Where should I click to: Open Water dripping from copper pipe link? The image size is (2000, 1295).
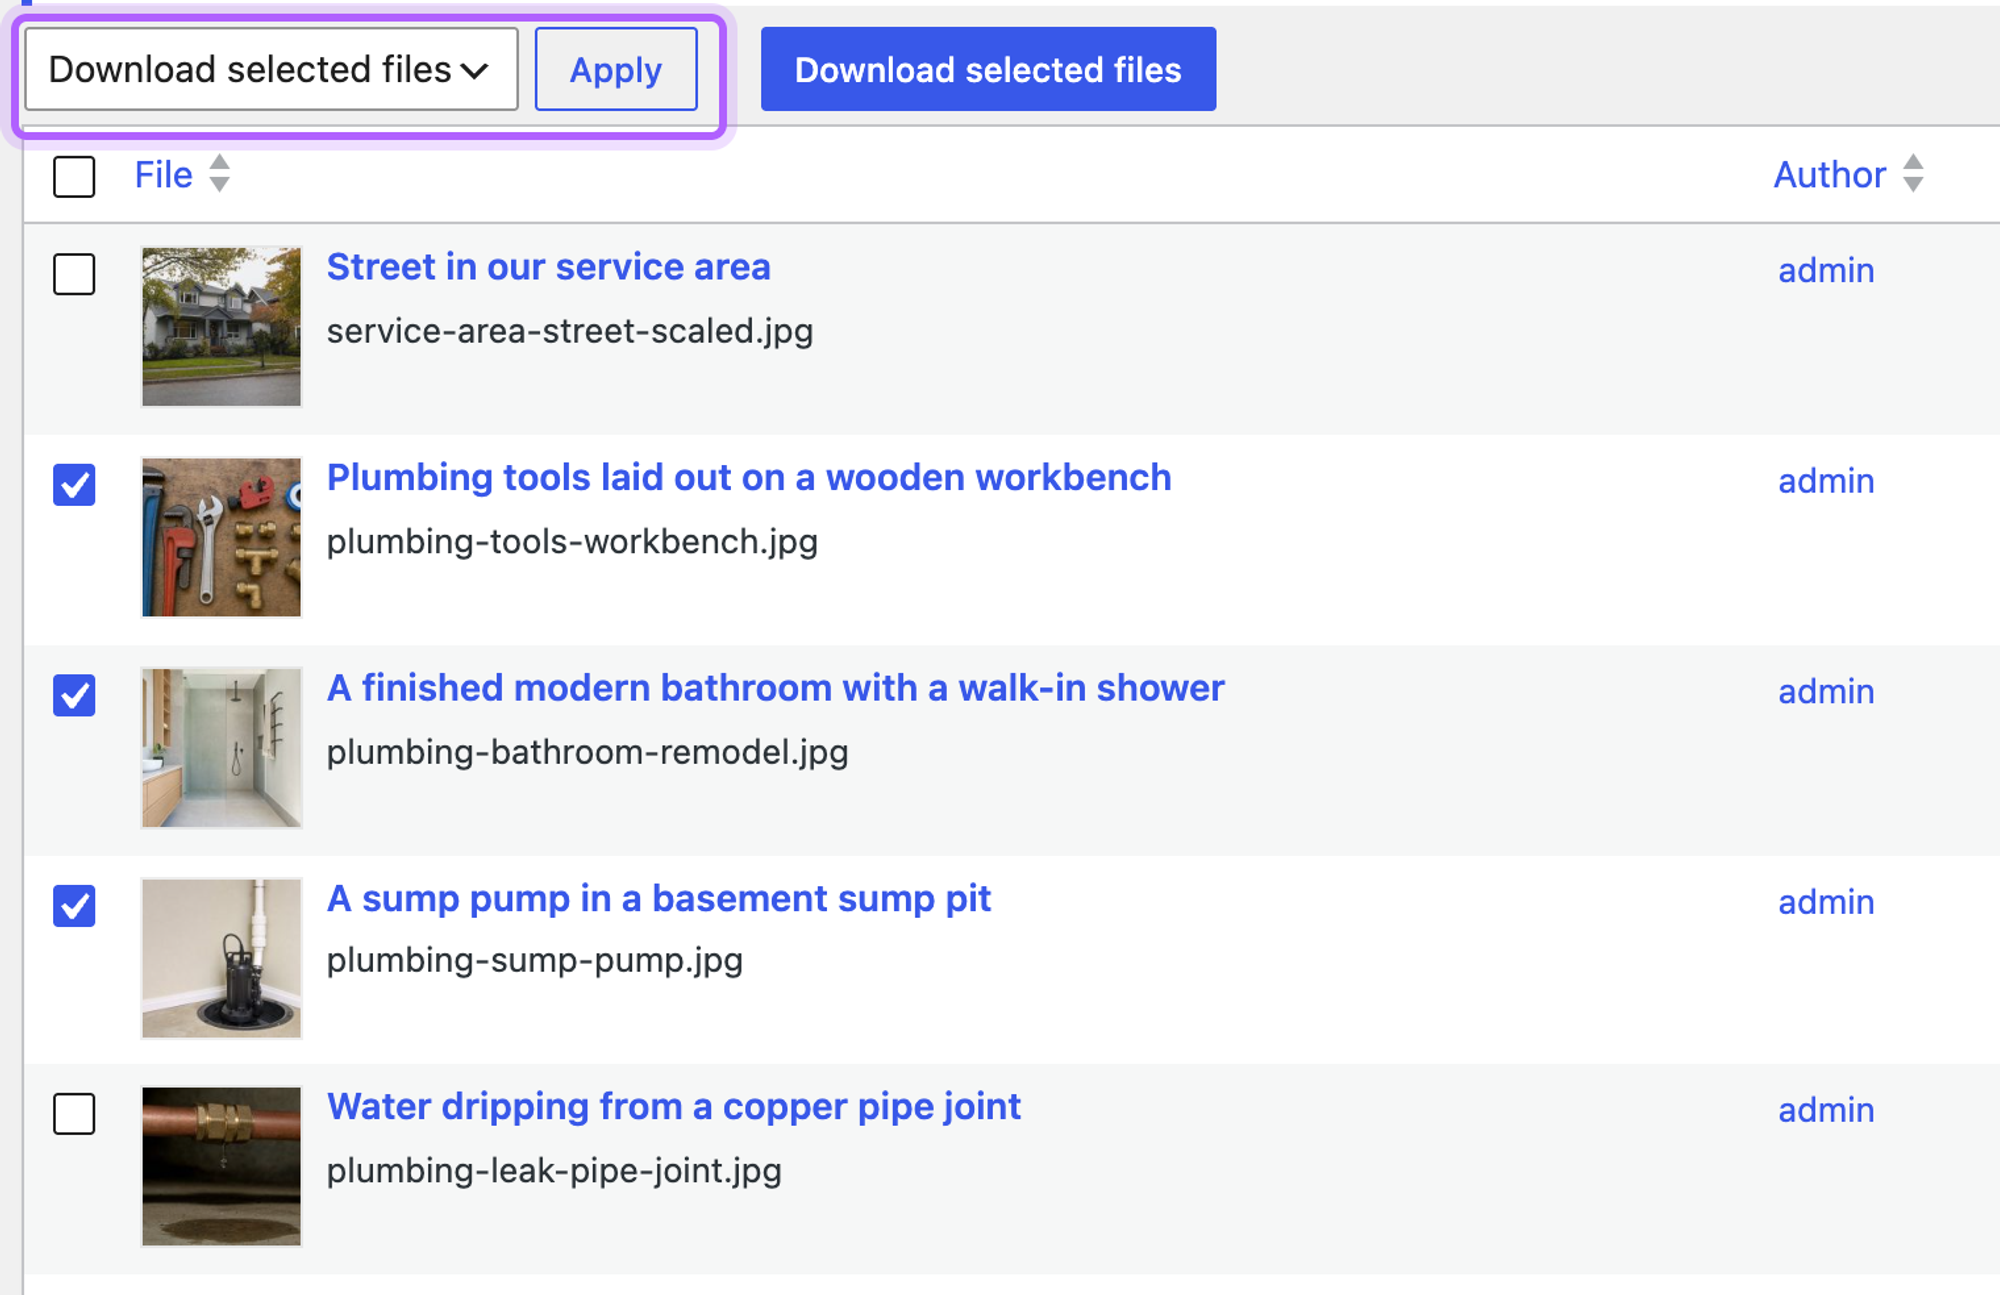pos(674,1107)
